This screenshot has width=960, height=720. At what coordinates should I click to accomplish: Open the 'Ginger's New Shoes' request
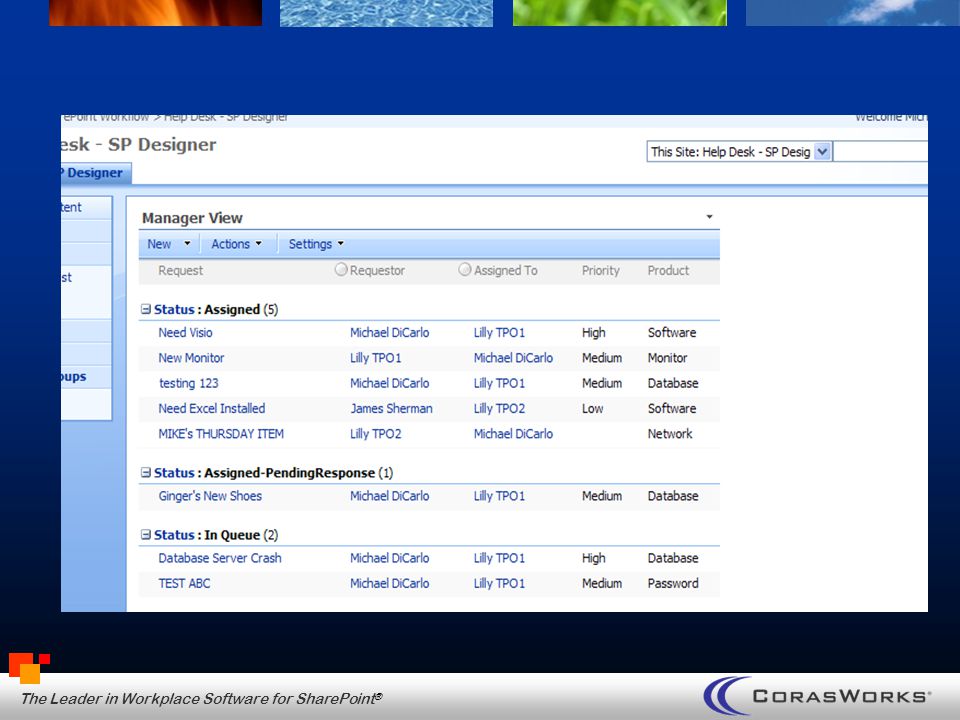(210, 496)
